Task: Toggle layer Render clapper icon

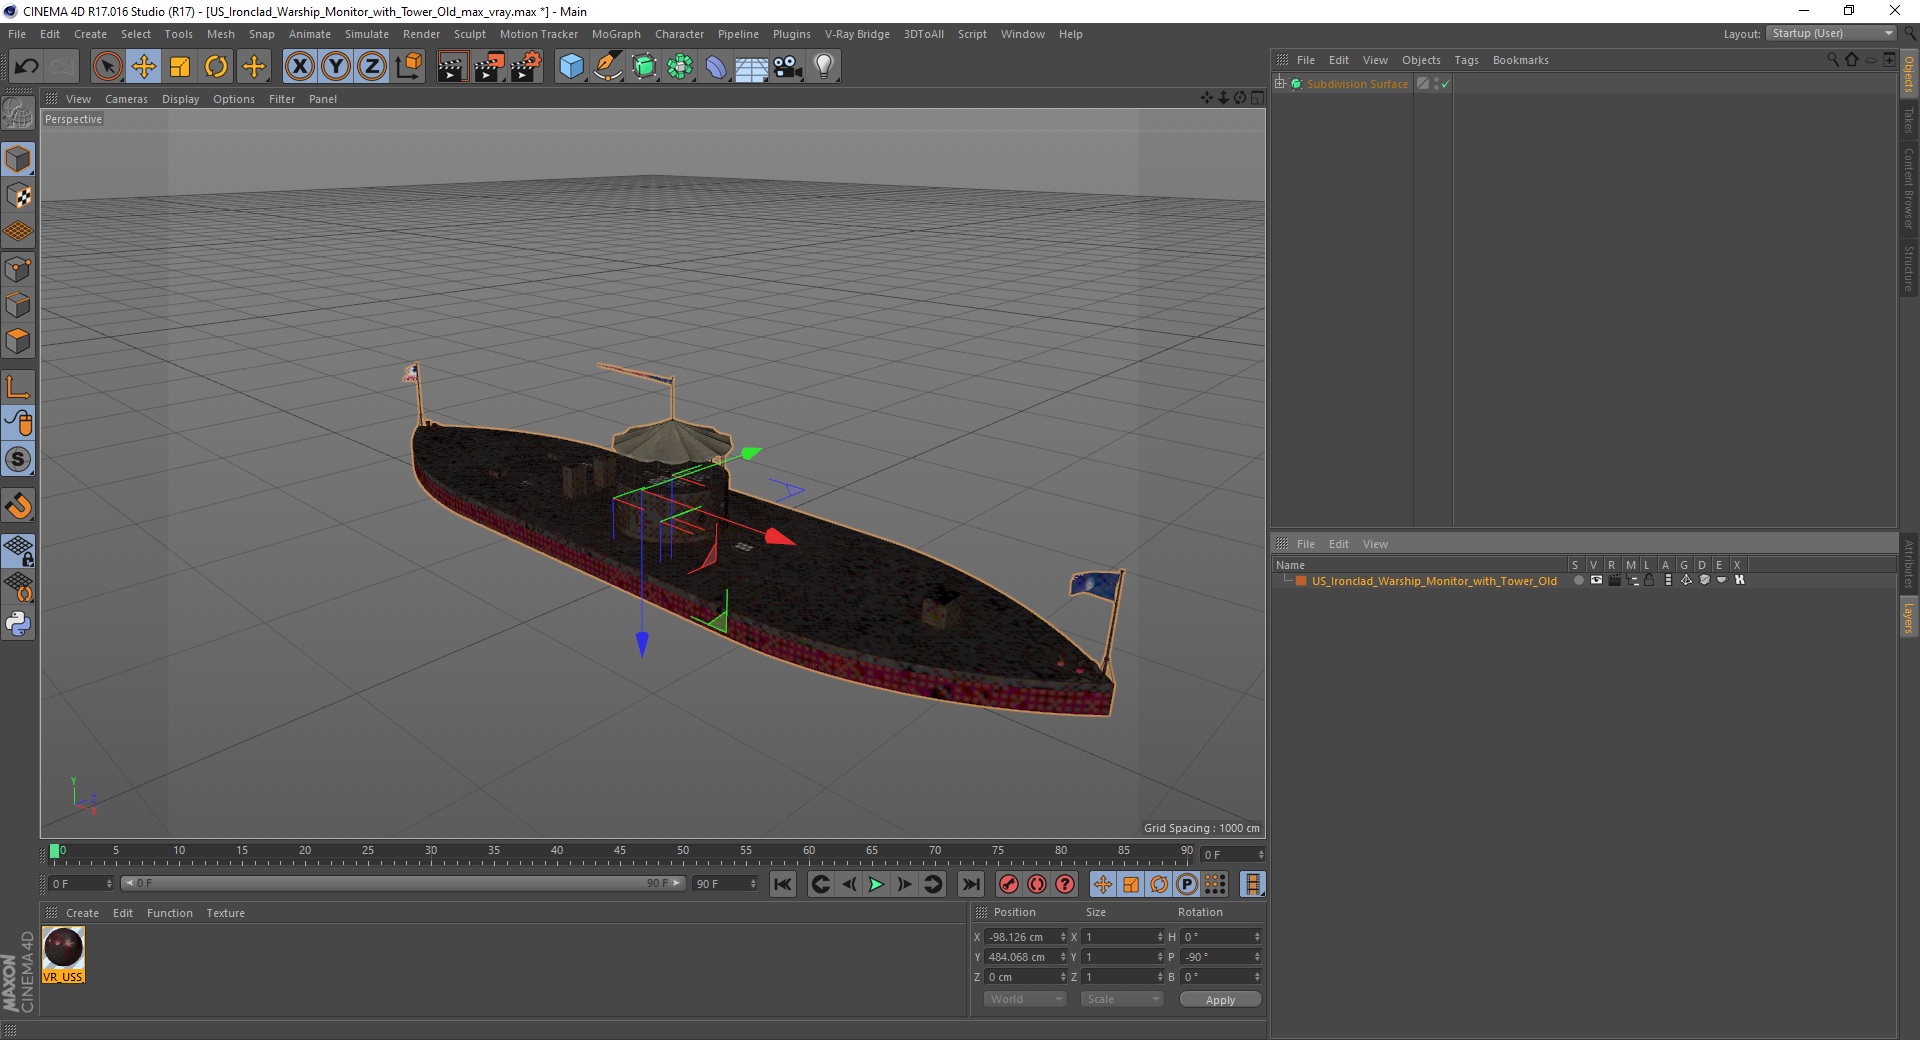Action: pos(1614,580)
